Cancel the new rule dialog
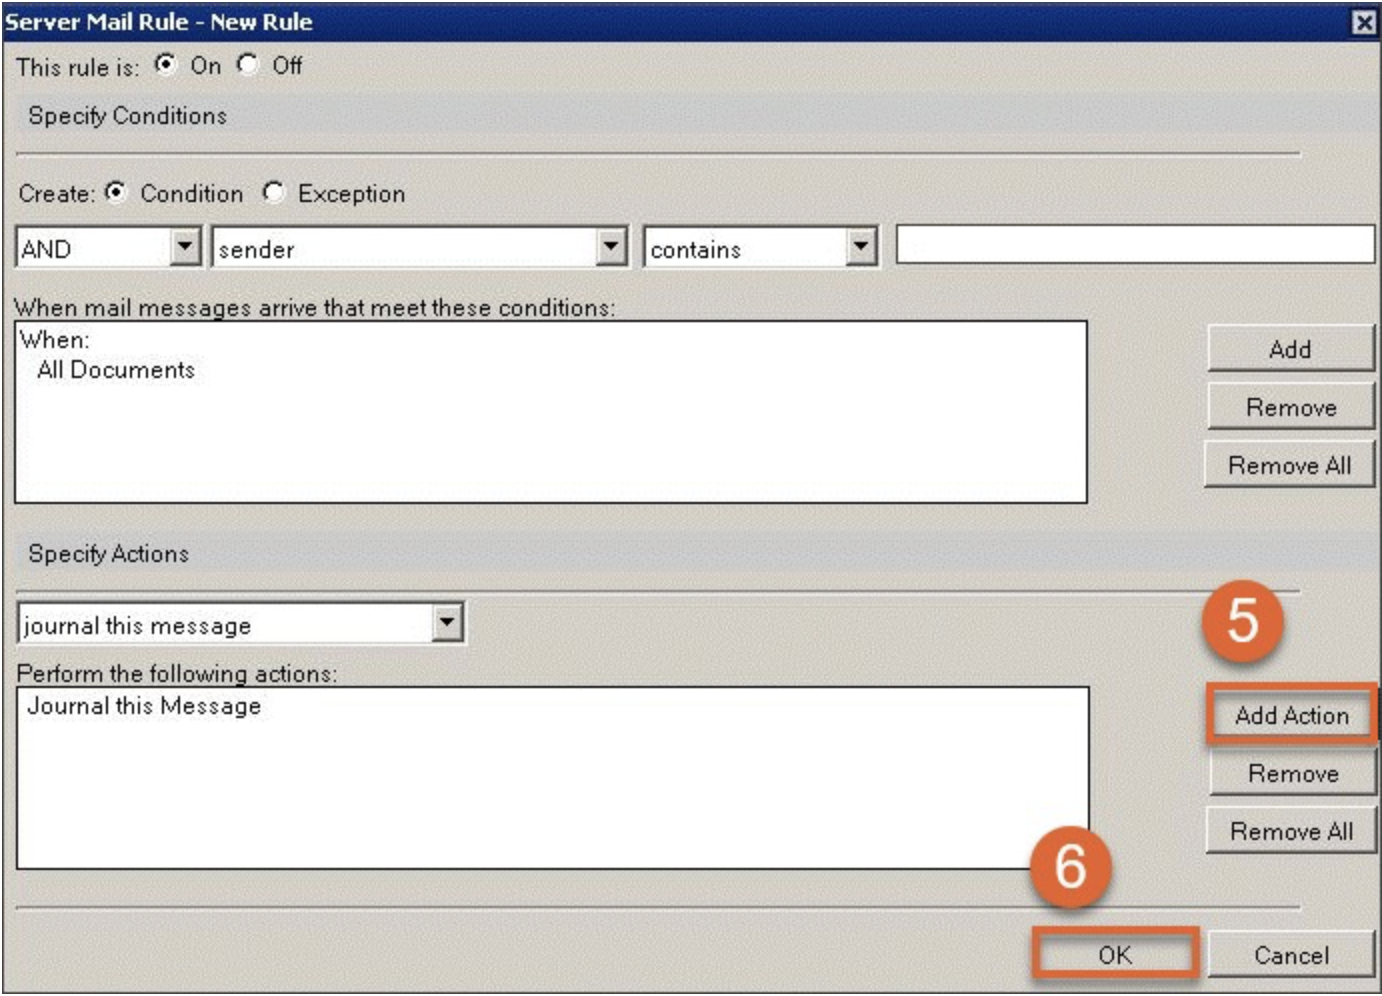The height and width of the screenshot is (996, 1382). 1291,955
